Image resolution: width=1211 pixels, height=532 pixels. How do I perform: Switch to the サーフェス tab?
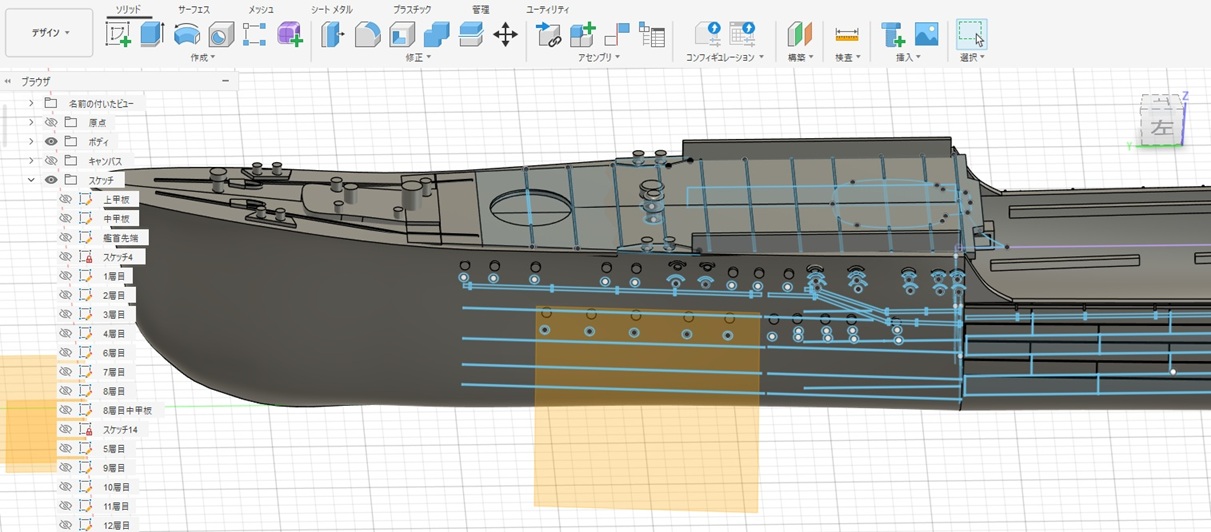click(193, 9)
